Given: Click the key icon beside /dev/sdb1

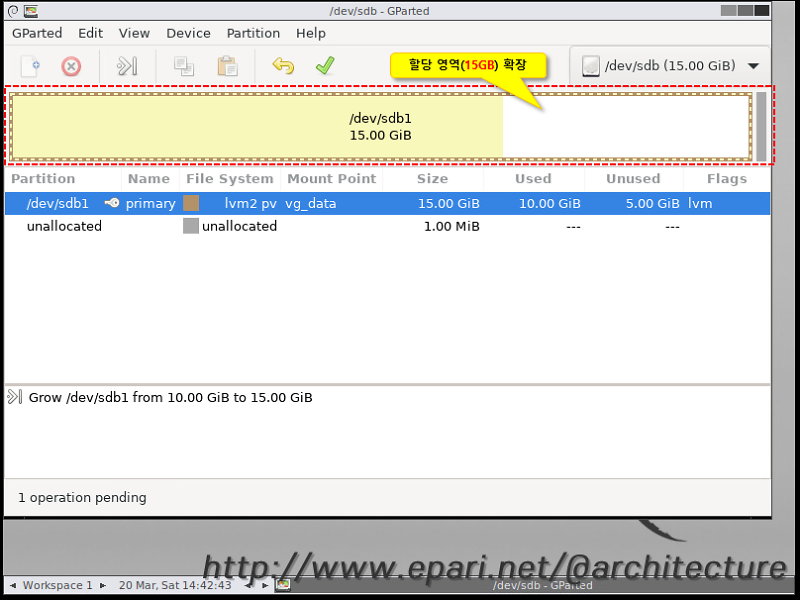Looking at the screenshot, I should [112, 203].
